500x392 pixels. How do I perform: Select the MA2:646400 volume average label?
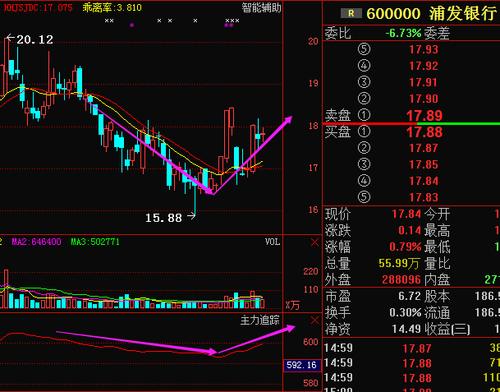pyautogui.click(x=36, y=242)
